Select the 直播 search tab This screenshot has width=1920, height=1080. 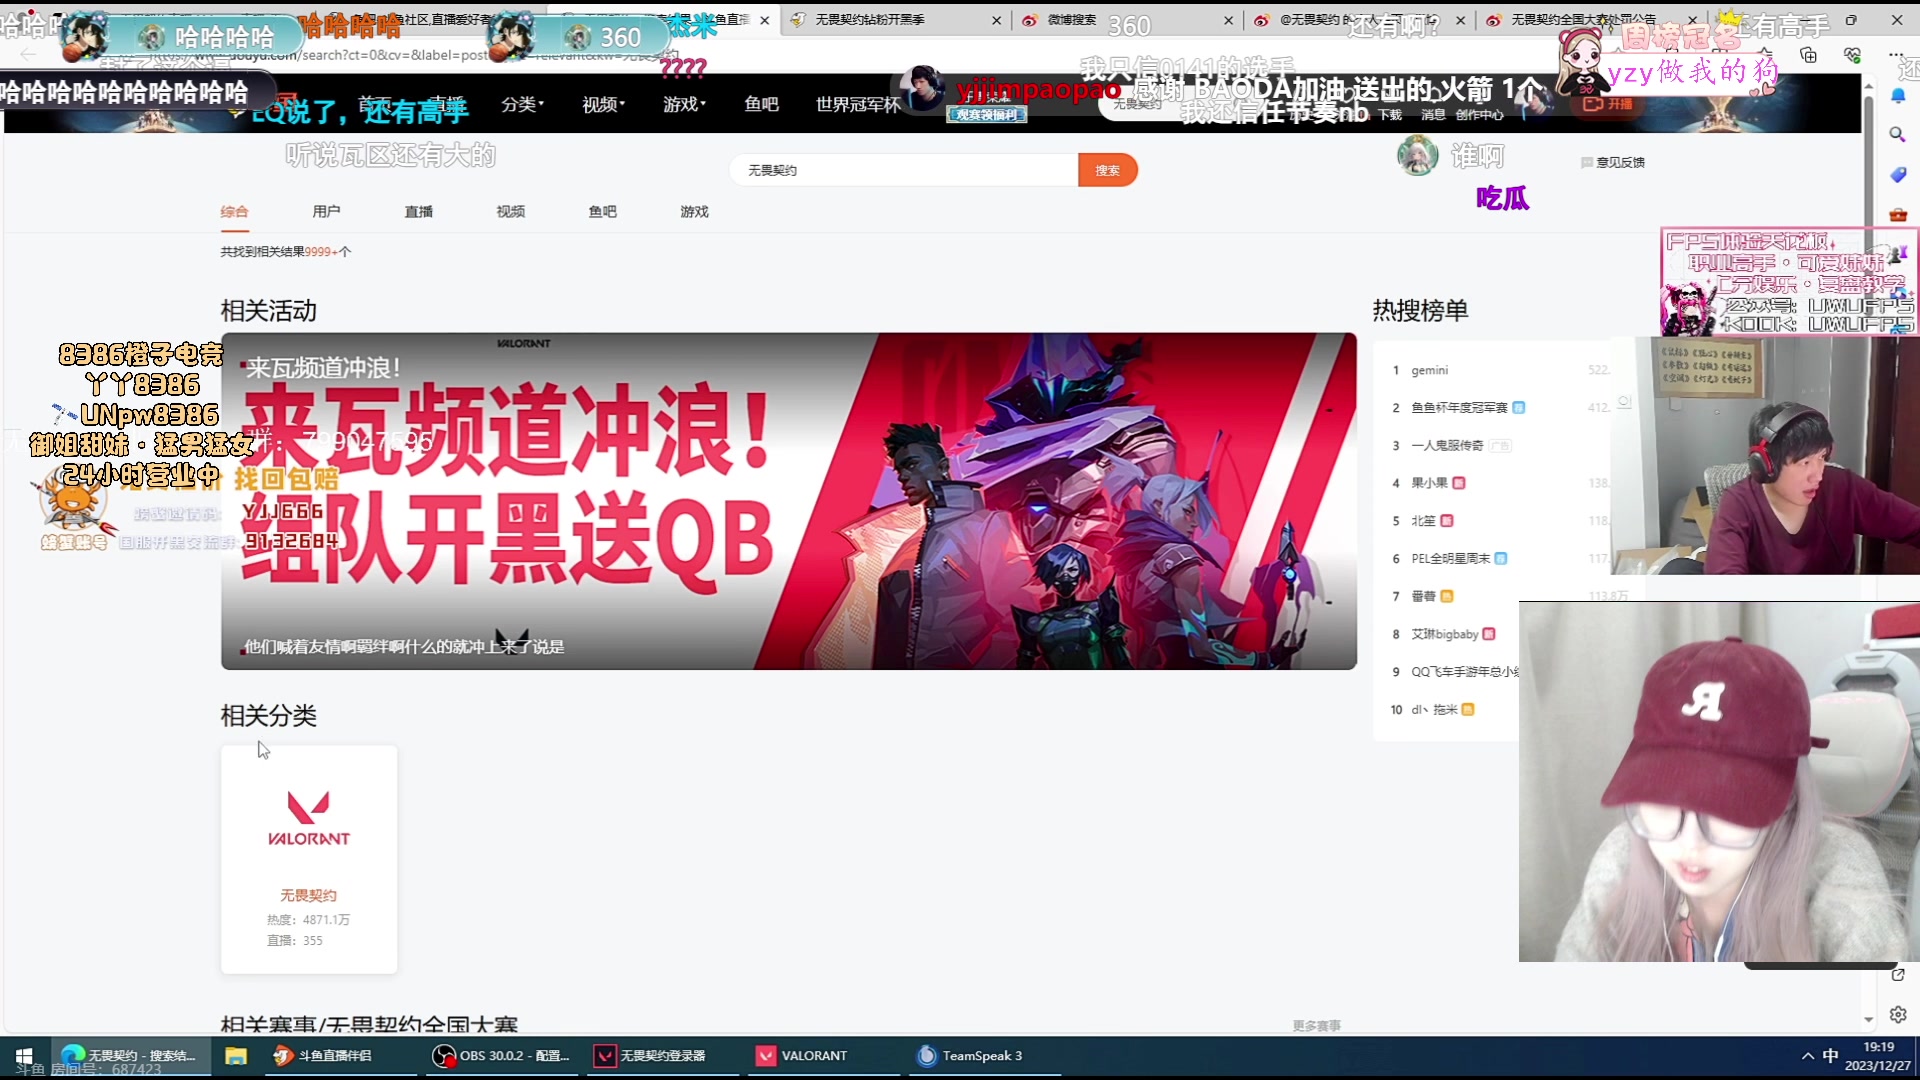(418, 212)
